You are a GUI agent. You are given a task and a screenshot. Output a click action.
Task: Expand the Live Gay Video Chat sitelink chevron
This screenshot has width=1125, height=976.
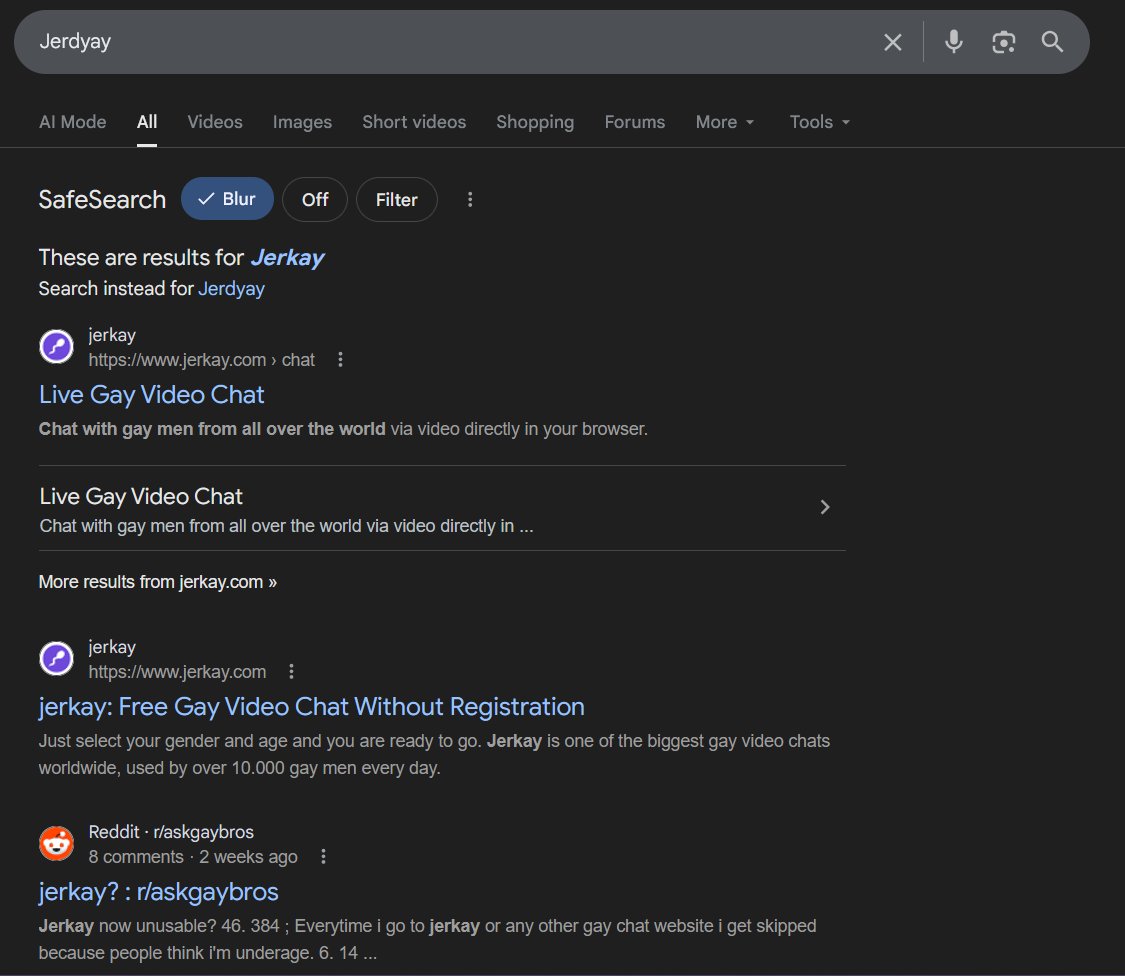(825, 507)
